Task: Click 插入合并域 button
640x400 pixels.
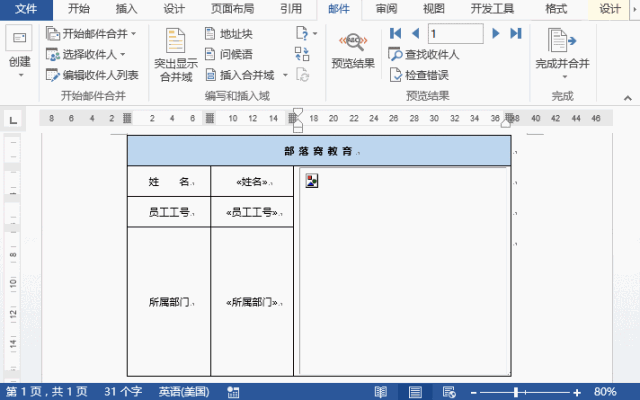Action: (x=240, y=75)
